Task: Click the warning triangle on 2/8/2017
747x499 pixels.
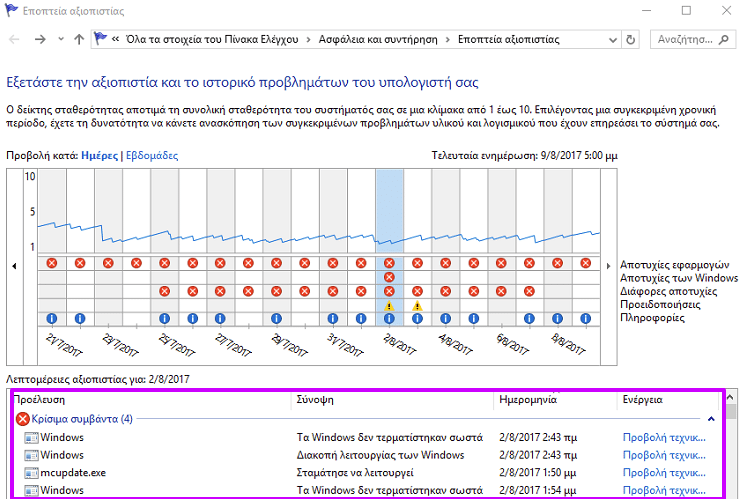Action: click(389, 306)
